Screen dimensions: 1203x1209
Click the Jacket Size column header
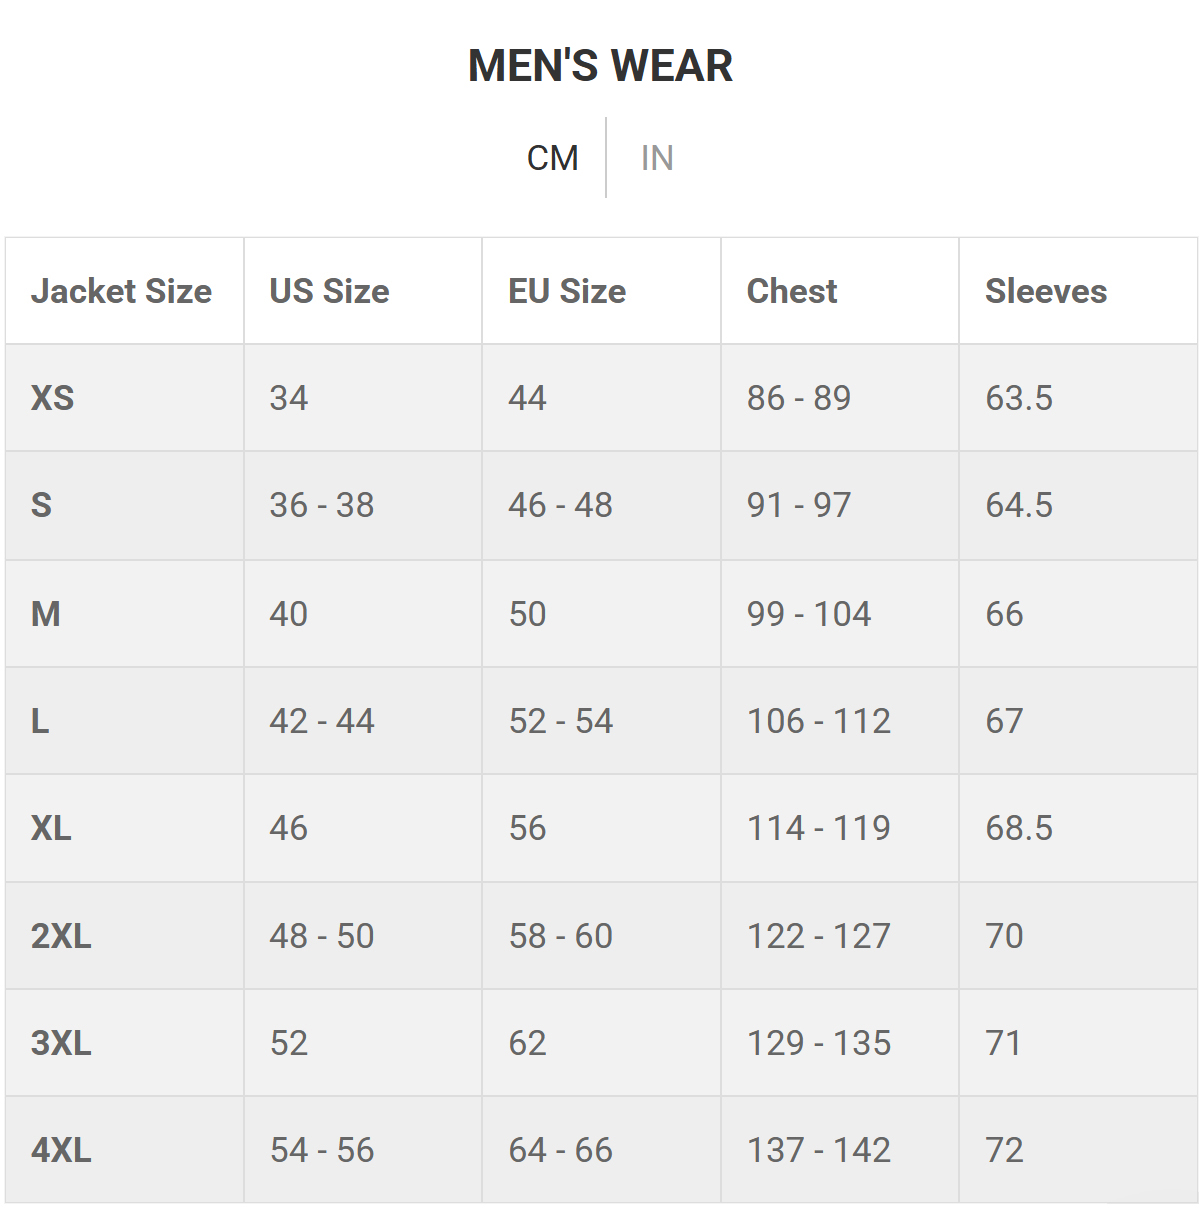[121, 291]
